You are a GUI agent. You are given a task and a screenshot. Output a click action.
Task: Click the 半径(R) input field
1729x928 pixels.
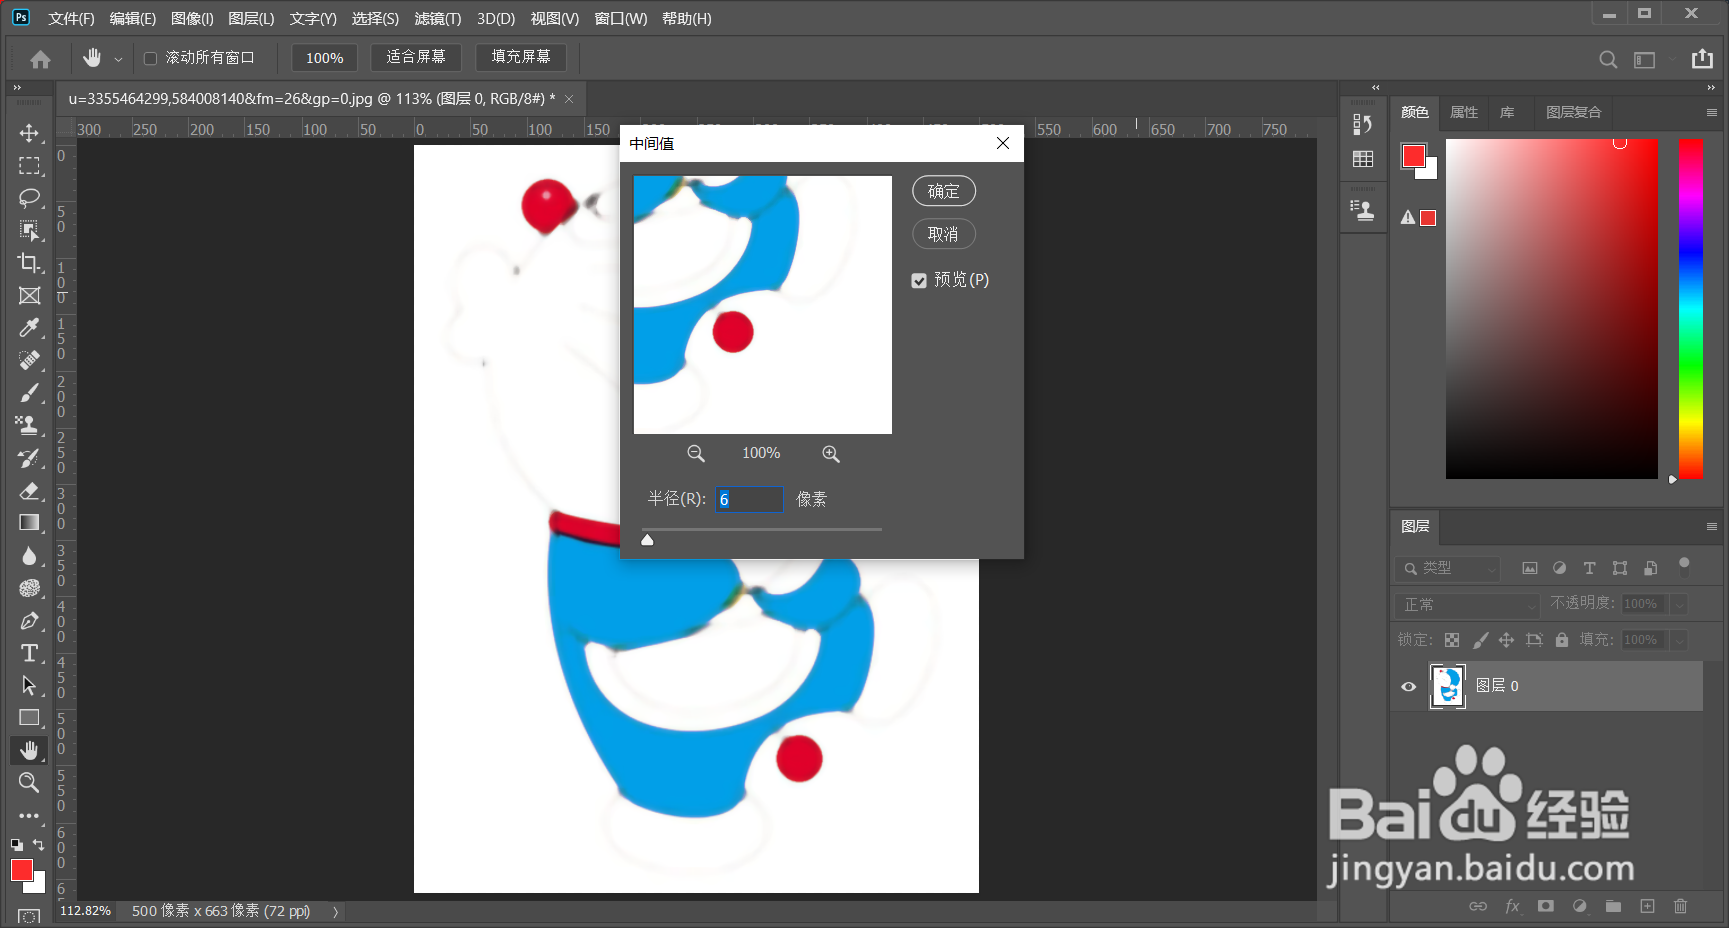pyautogui.click(x=749, y=499)
